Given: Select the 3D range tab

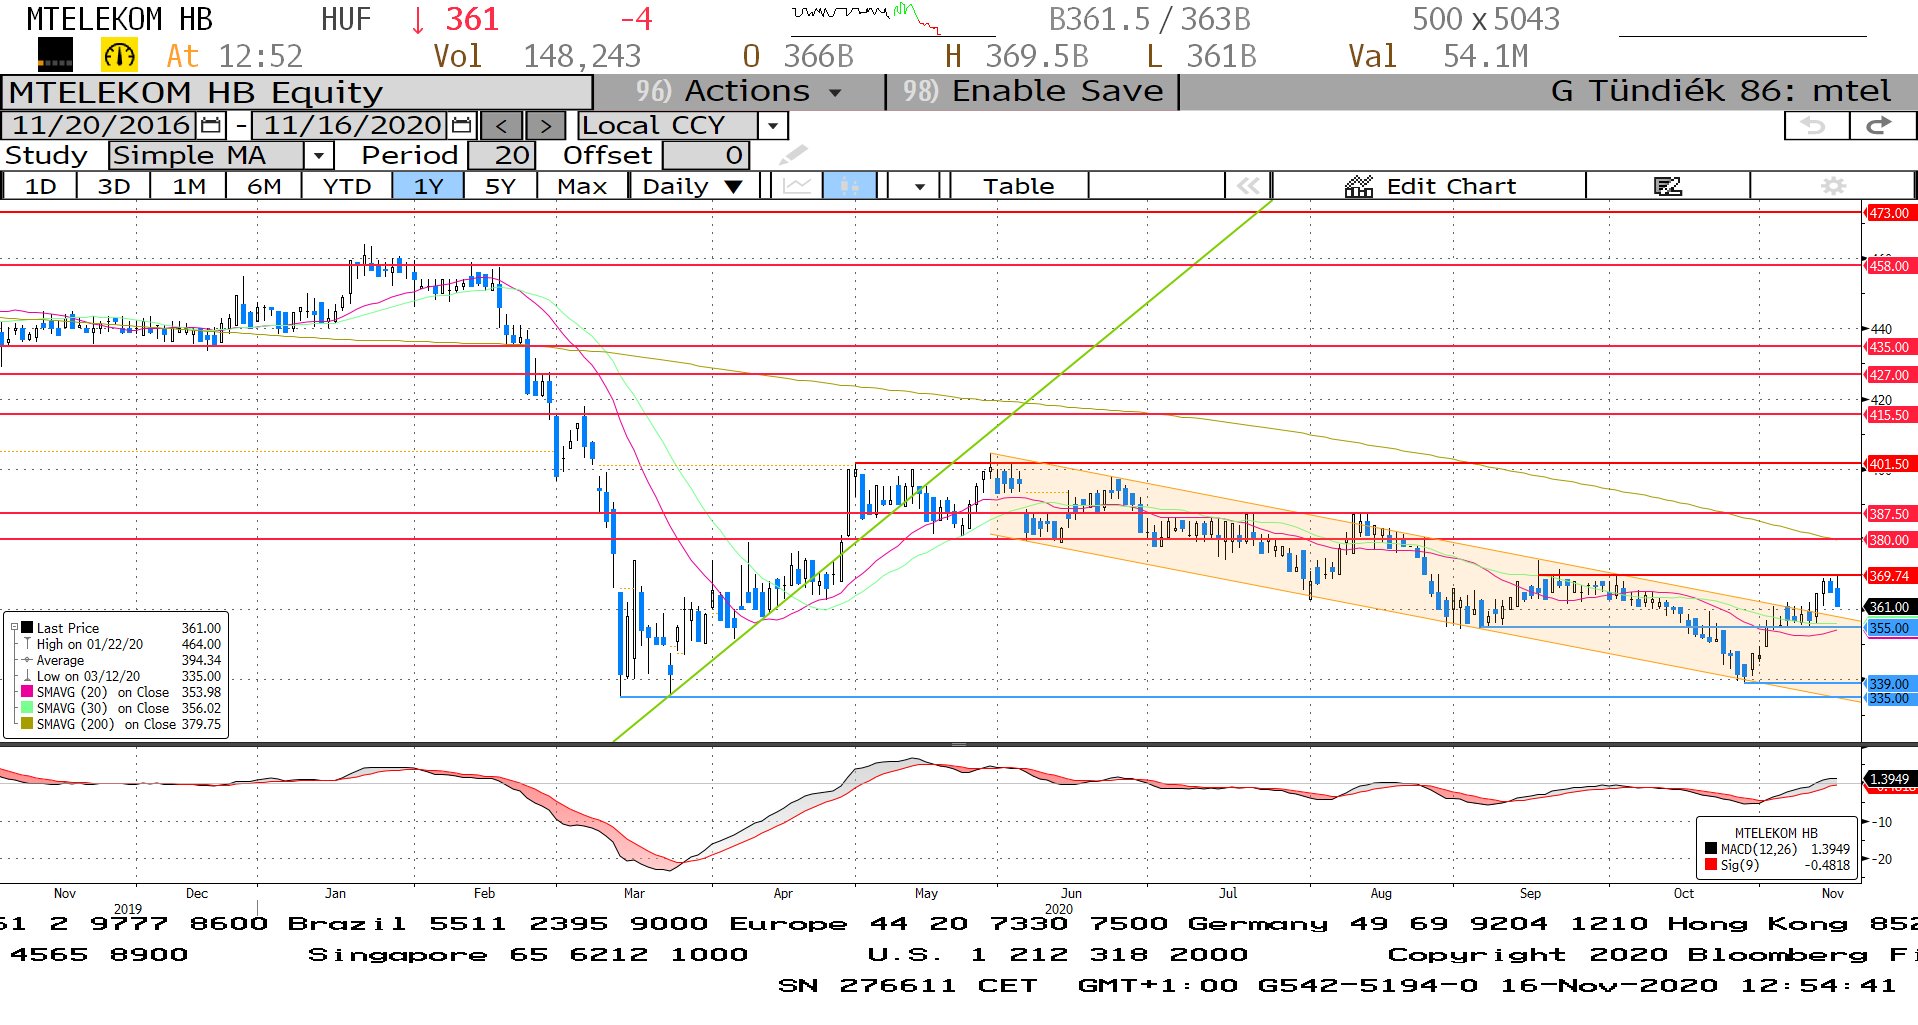Looking at the screenshot, I should (x=114, y=186).
